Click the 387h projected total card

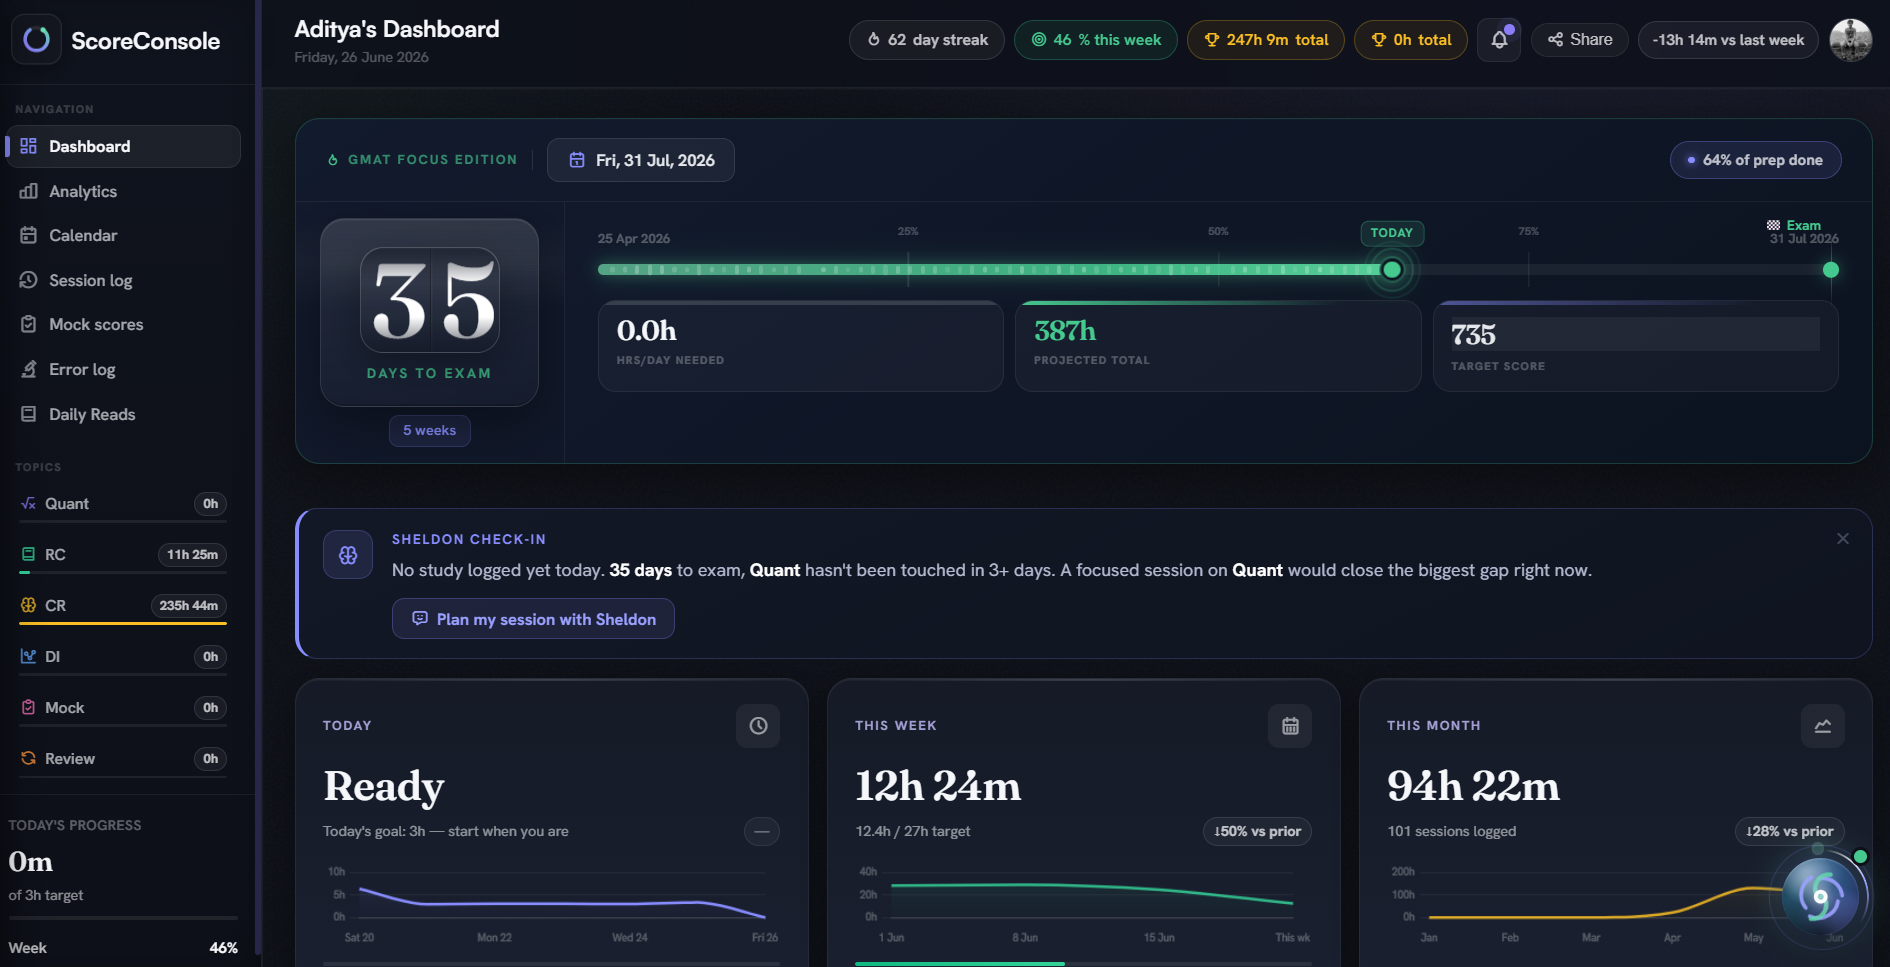[x=1218, y=346]
